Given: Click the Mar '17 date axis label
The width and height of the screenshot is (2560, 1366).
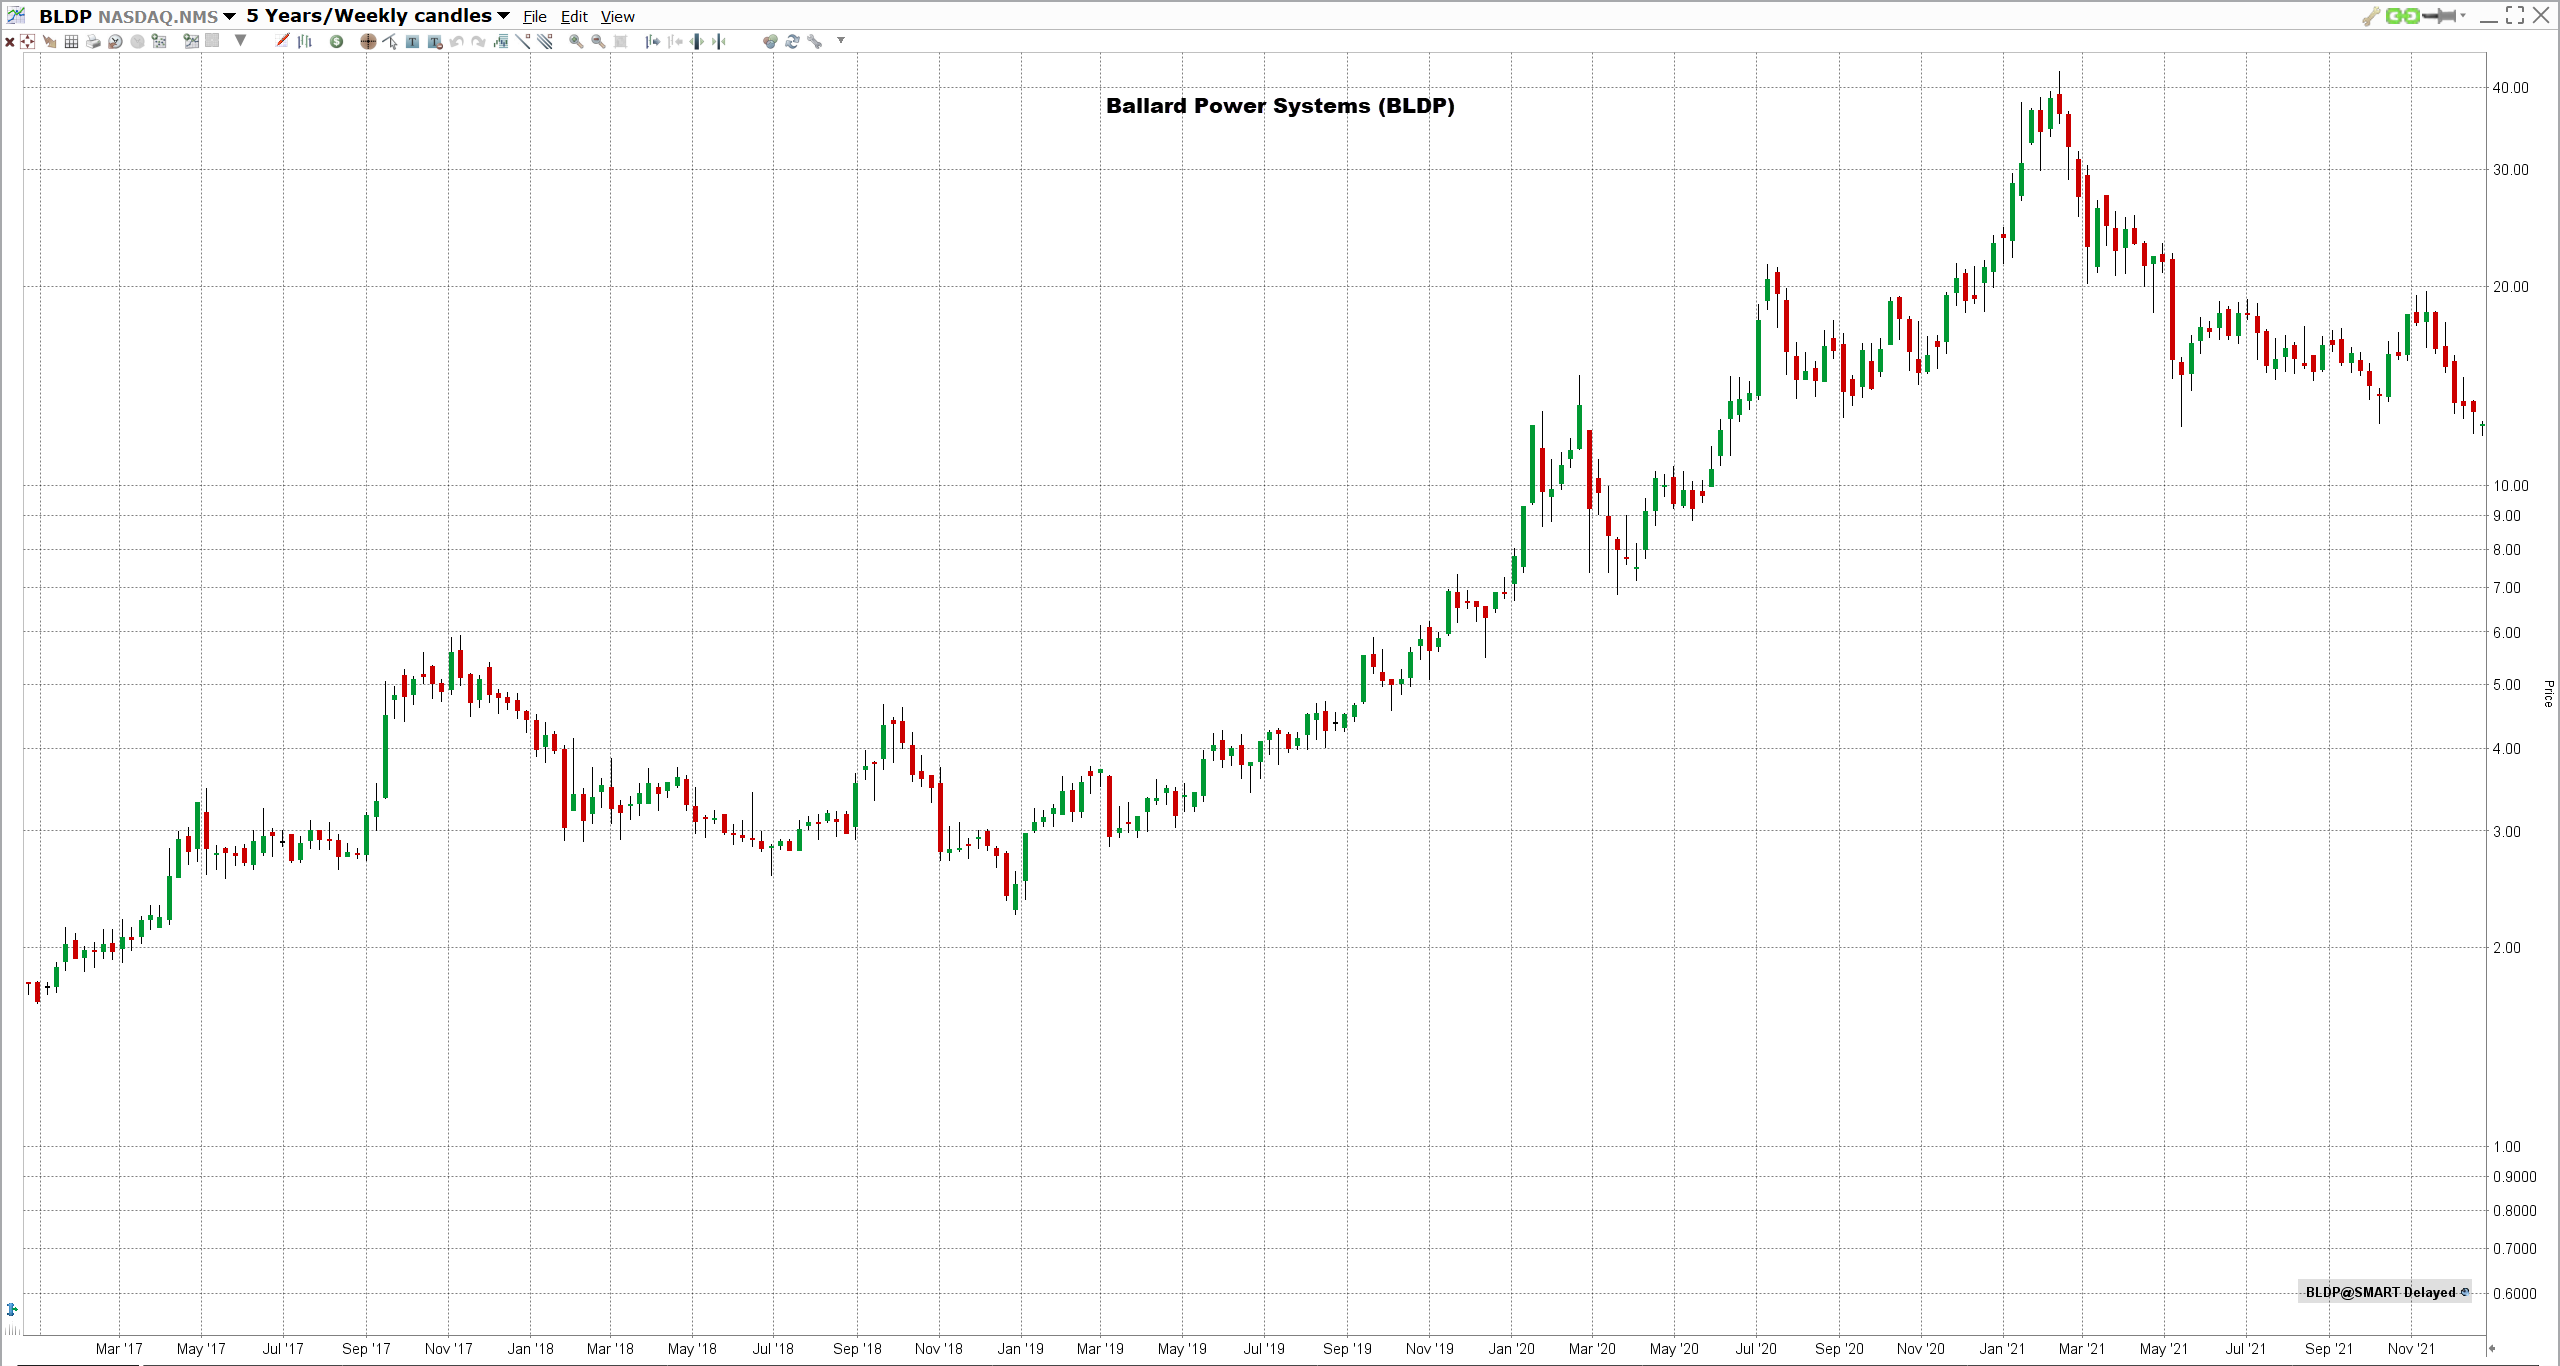Looking at the screenshot, I should click(x=119, y=1349).
